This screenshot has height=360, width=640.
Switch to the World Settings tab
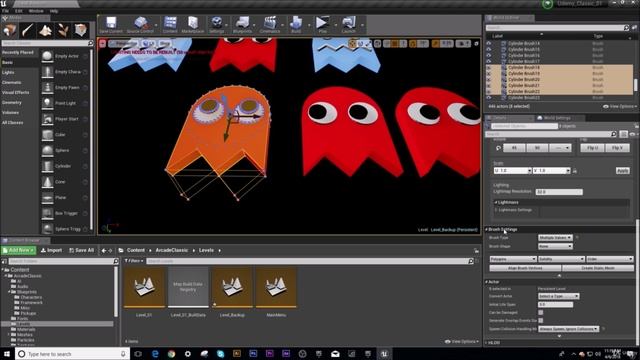point(557,118)
